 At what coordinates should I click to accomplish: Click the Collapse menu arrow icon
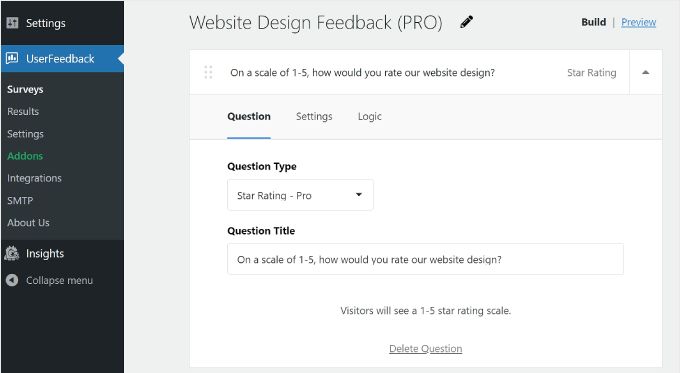click(x=12, y=280)
